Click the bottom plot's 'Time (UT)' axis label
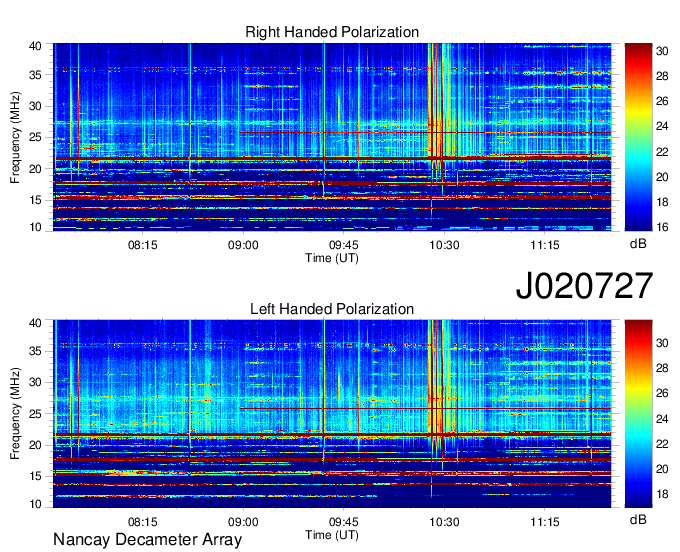Screen dimensions: 680x552 [x=332, y=535]
